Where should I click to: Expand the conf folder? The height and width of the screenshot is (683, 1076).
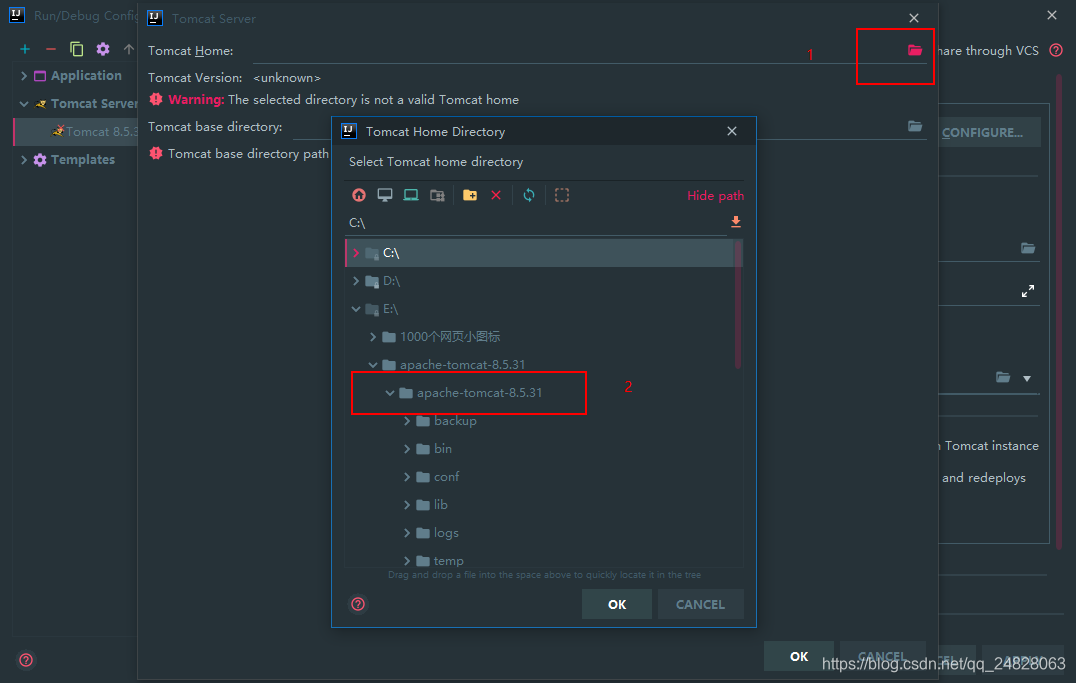(407, 476)
